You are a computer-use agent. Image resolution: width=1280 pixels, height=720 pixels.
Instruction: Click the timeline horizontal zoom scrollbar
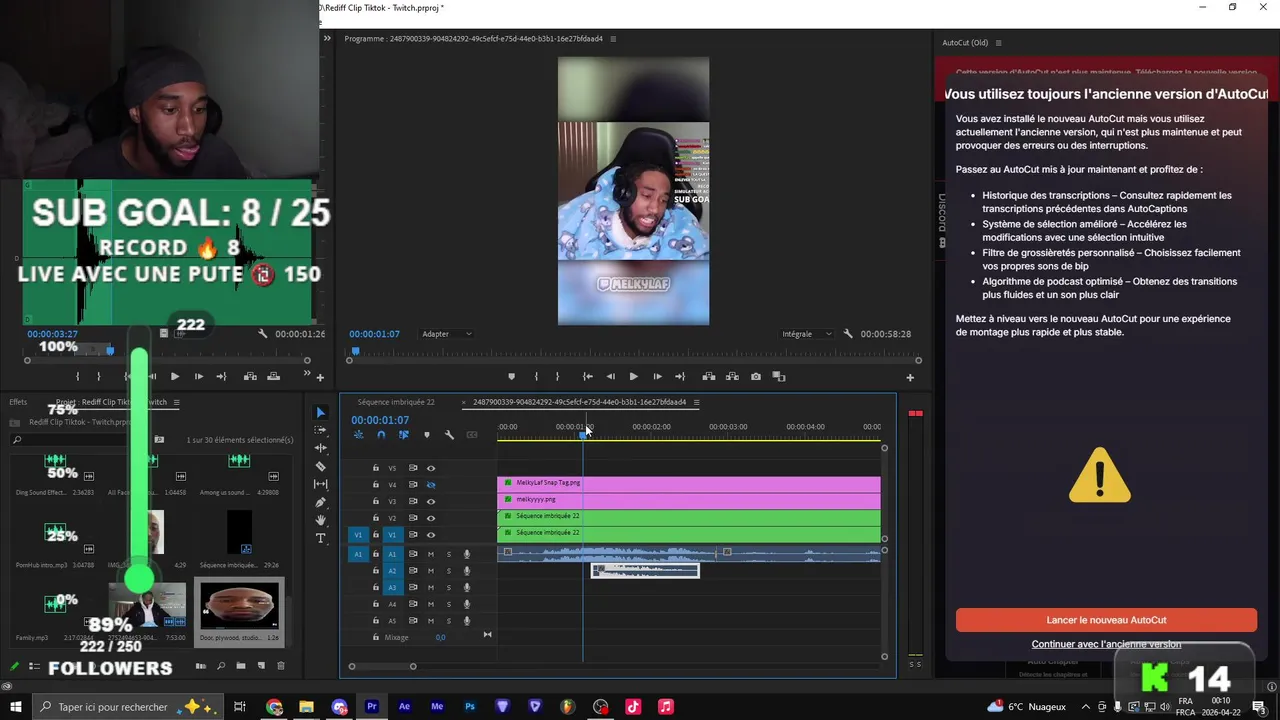[x=382, y=666]
